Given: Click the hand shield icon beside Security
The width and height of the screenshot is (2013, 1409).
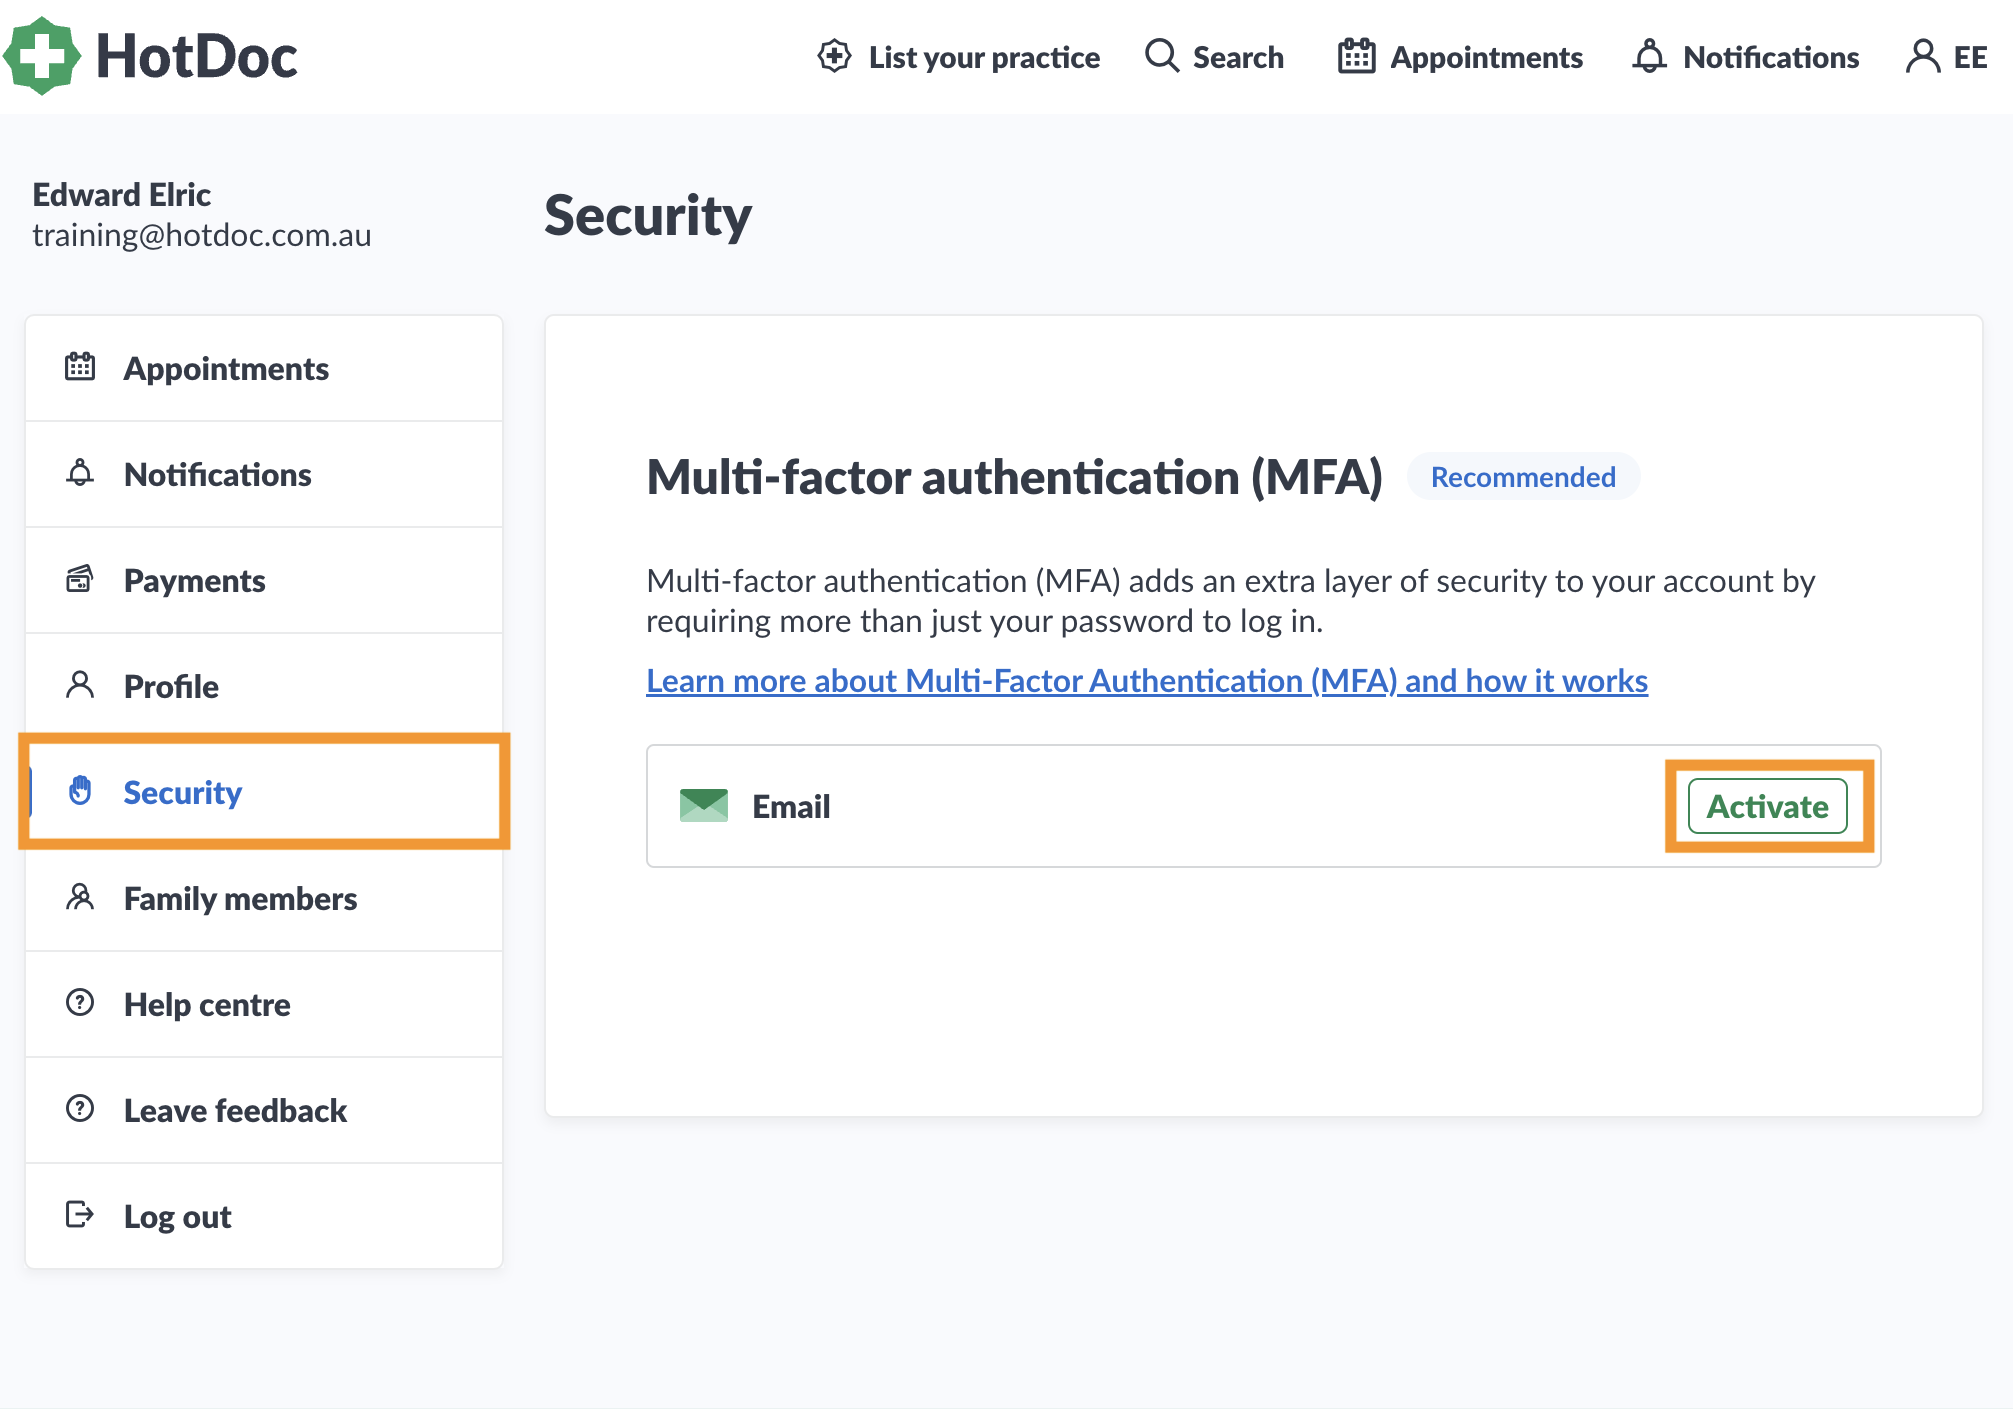Looking at the screenshot, I should (x=80, y=791).
